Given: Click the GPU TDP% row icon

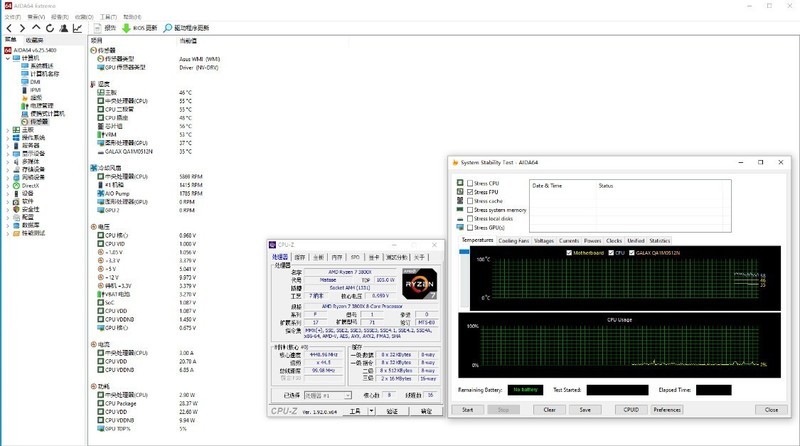Looking at the screenshot, I should 101,429.
